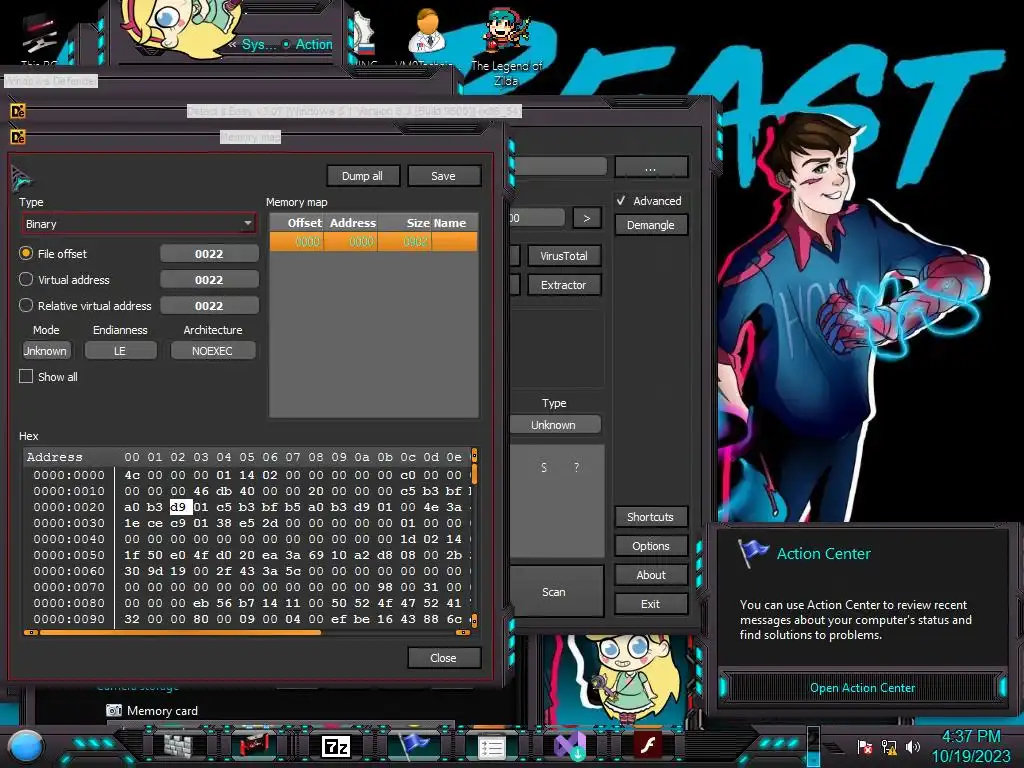Click the > button next to the field
Image resolution: width=1024 pixels, height=768 pixels.
(x=586, y=218)
